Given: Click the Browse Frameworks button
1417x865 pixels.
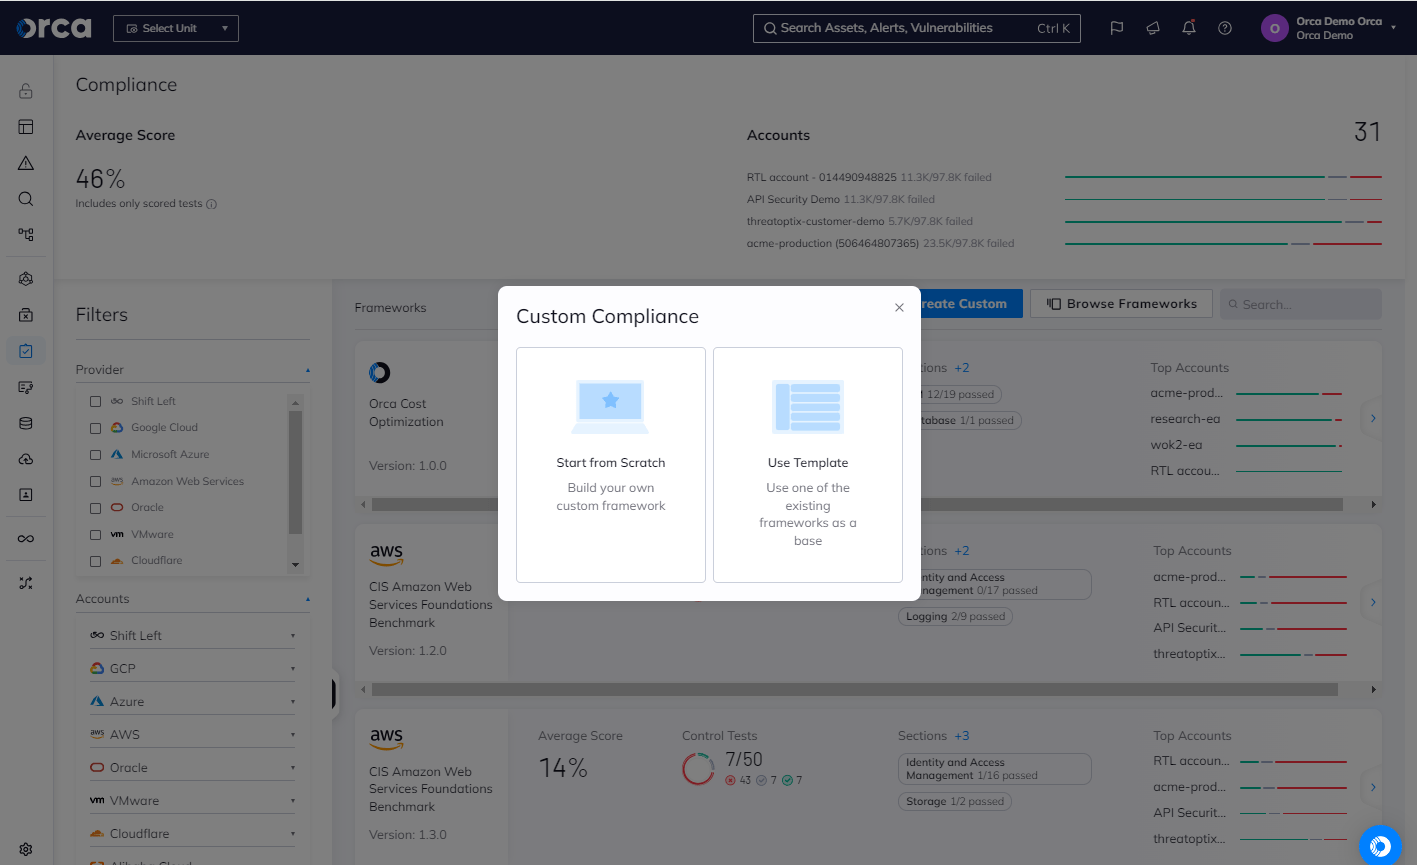Looking at the screenshot, I should [x=1120, y=303].
